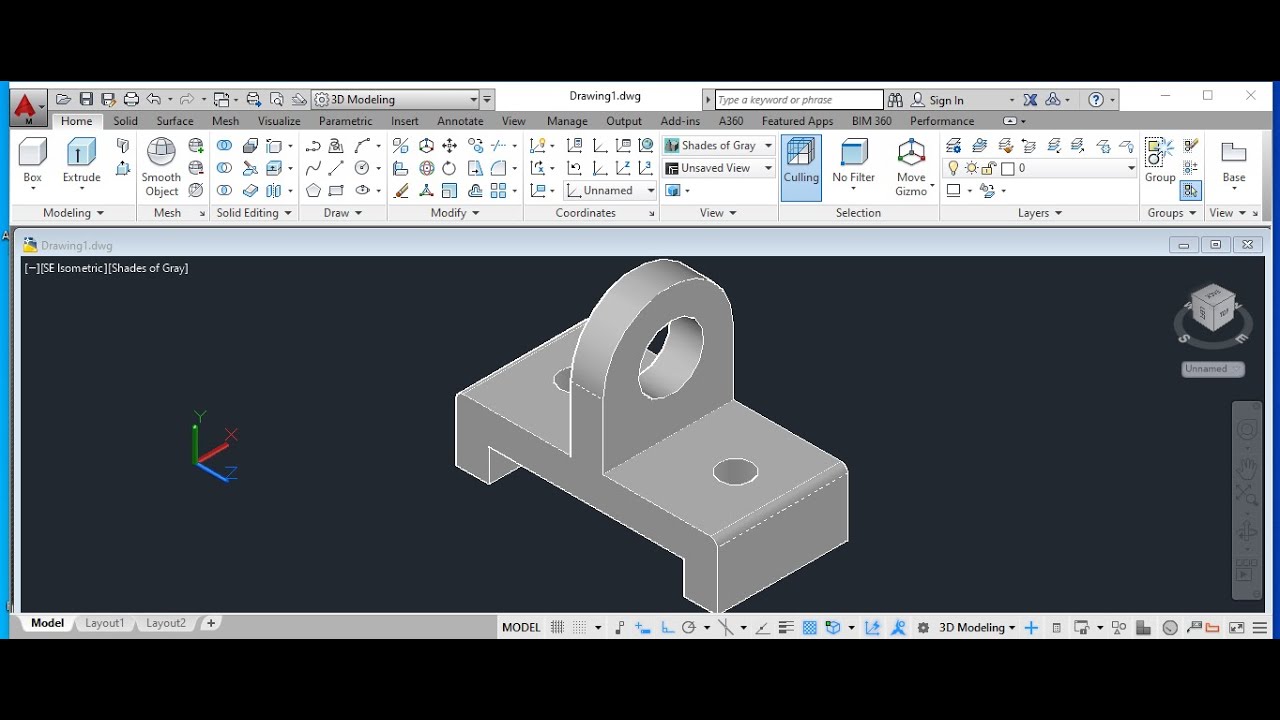
Task: Select the Polygon draw tool
Action: [x=313, y=190]
